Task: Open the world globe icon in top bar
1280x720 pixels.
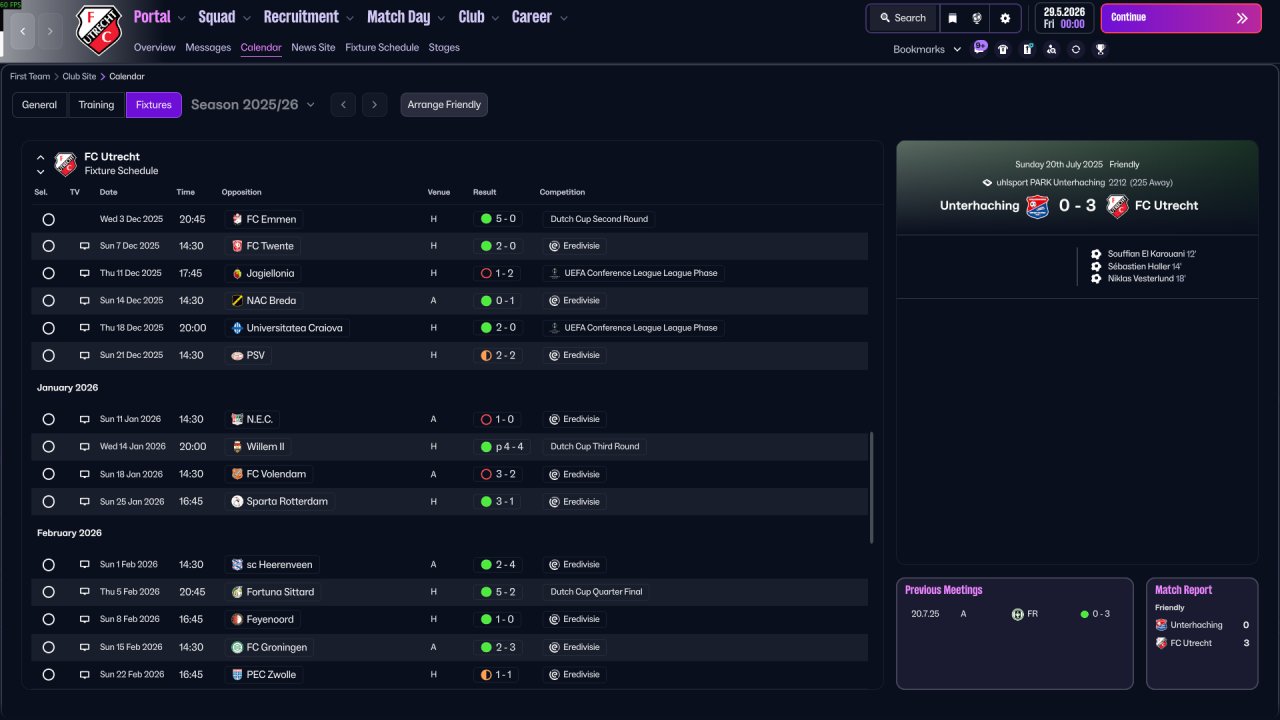Action: (977, 17)
